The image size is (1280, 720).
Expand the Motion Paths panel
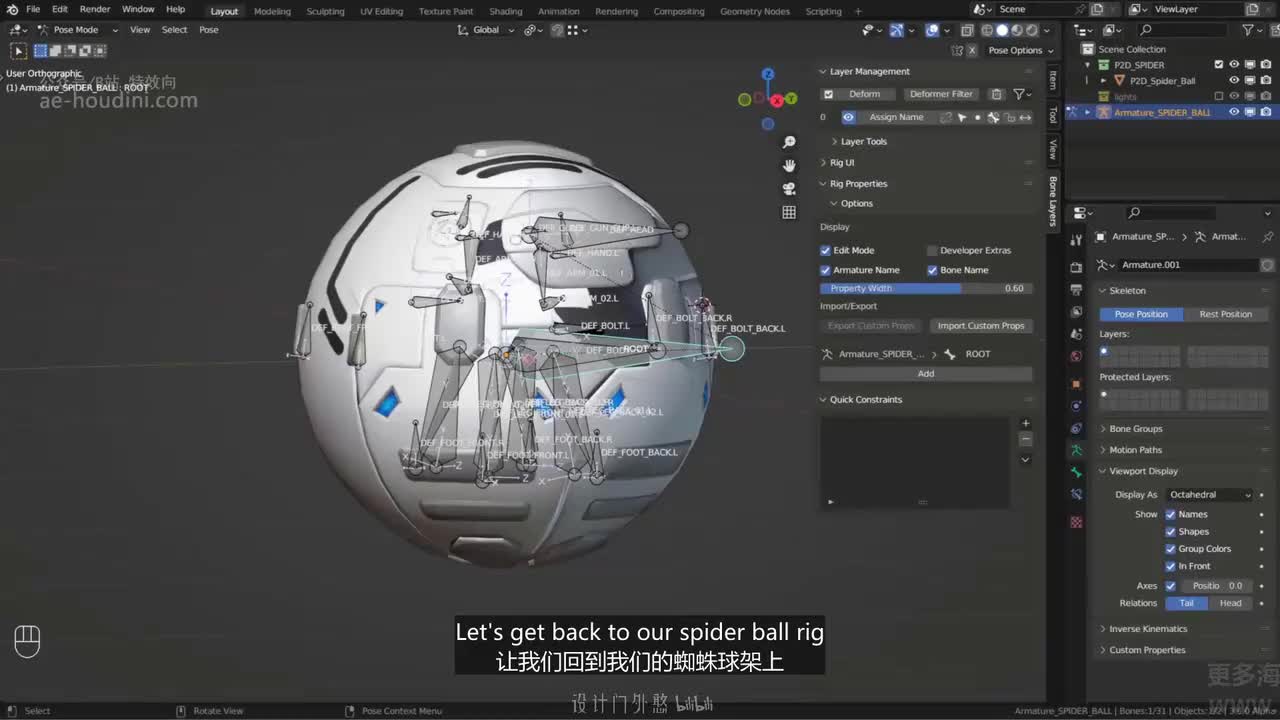1135,450
